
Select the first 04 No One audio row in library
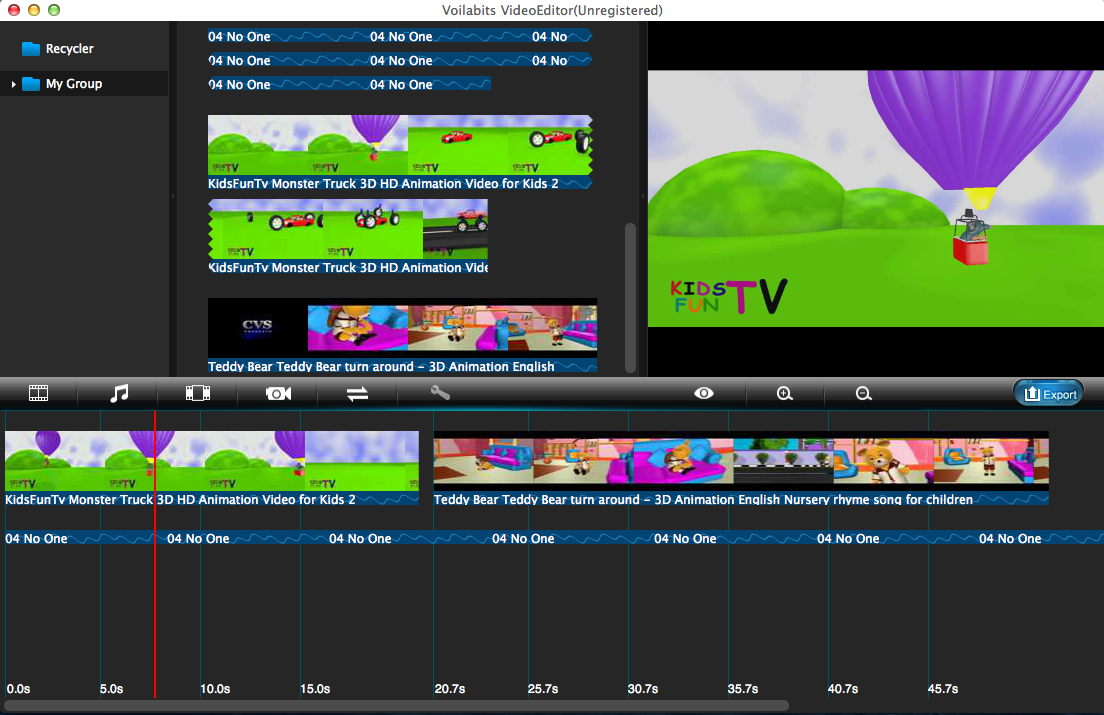pos(400,37)
